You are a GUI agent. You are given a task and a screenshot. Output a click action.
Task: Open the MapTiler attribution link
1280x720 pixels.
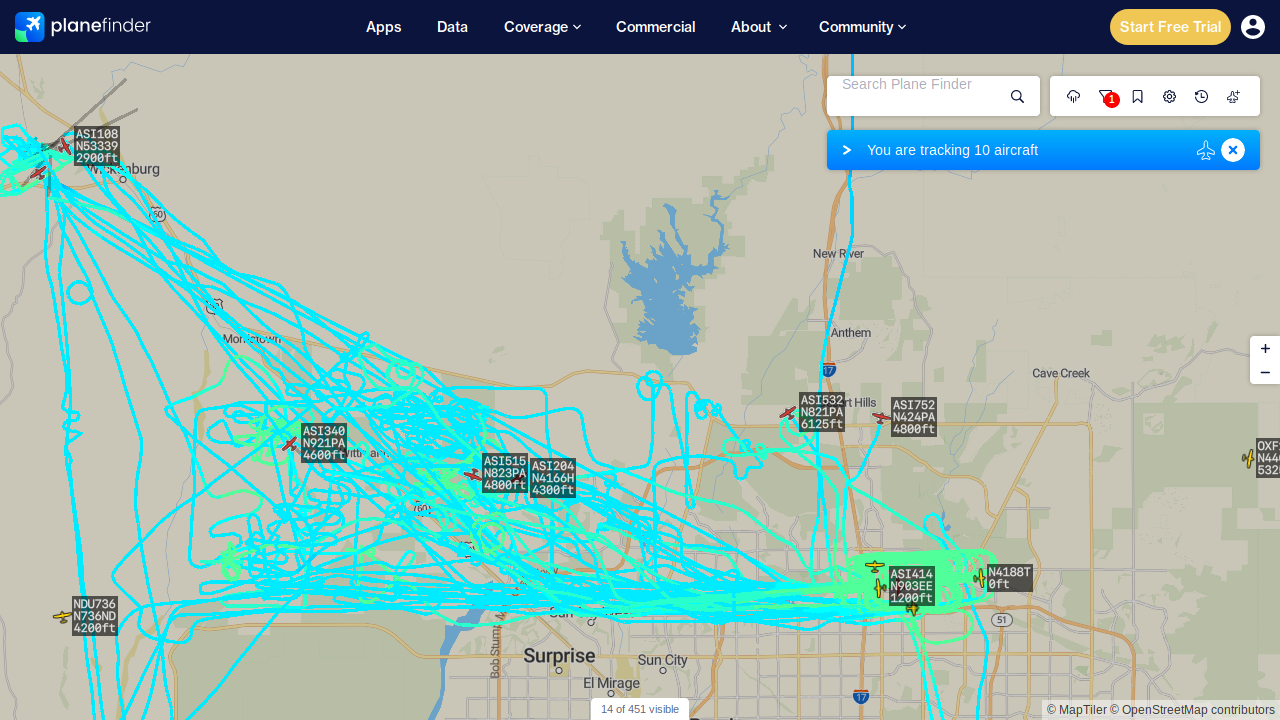point(1077,710)
